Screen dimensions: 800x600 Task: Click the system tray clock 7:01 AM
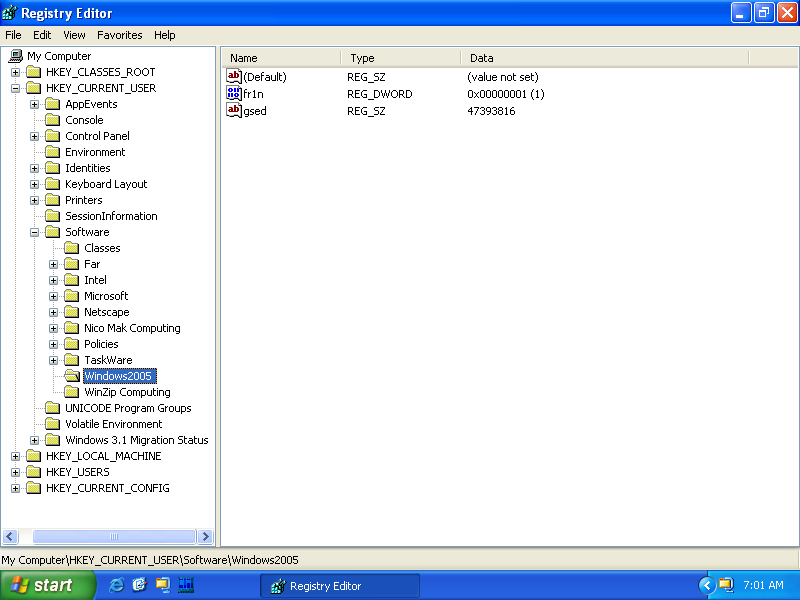(x=763, y=585)
